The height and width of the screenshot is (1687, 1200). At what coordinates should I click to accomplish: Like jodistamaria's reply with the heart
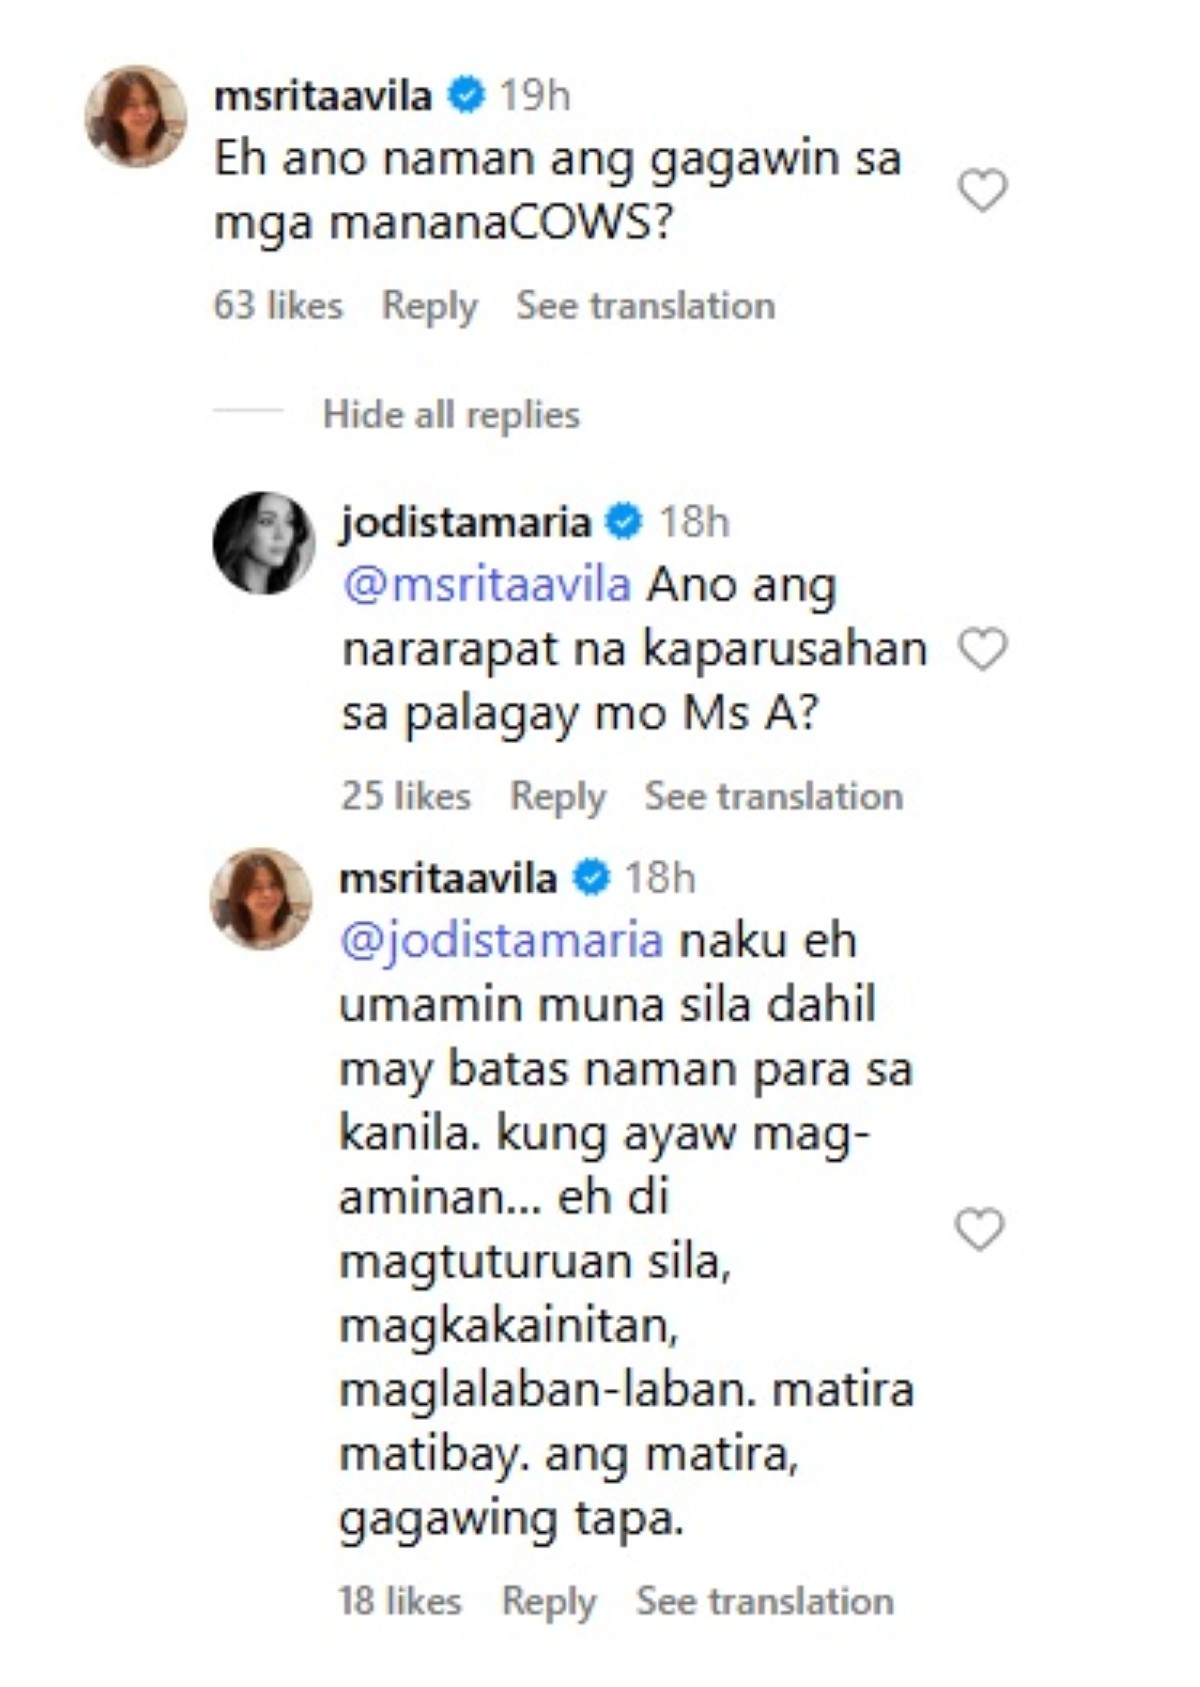pyautogui.click(x=982, y=650)
